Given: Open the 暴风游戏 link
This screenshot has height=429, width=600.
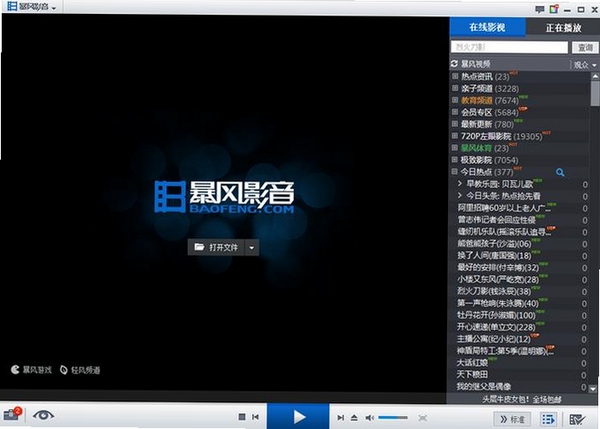Looking at the screenshot, I should tap(31, 370).
